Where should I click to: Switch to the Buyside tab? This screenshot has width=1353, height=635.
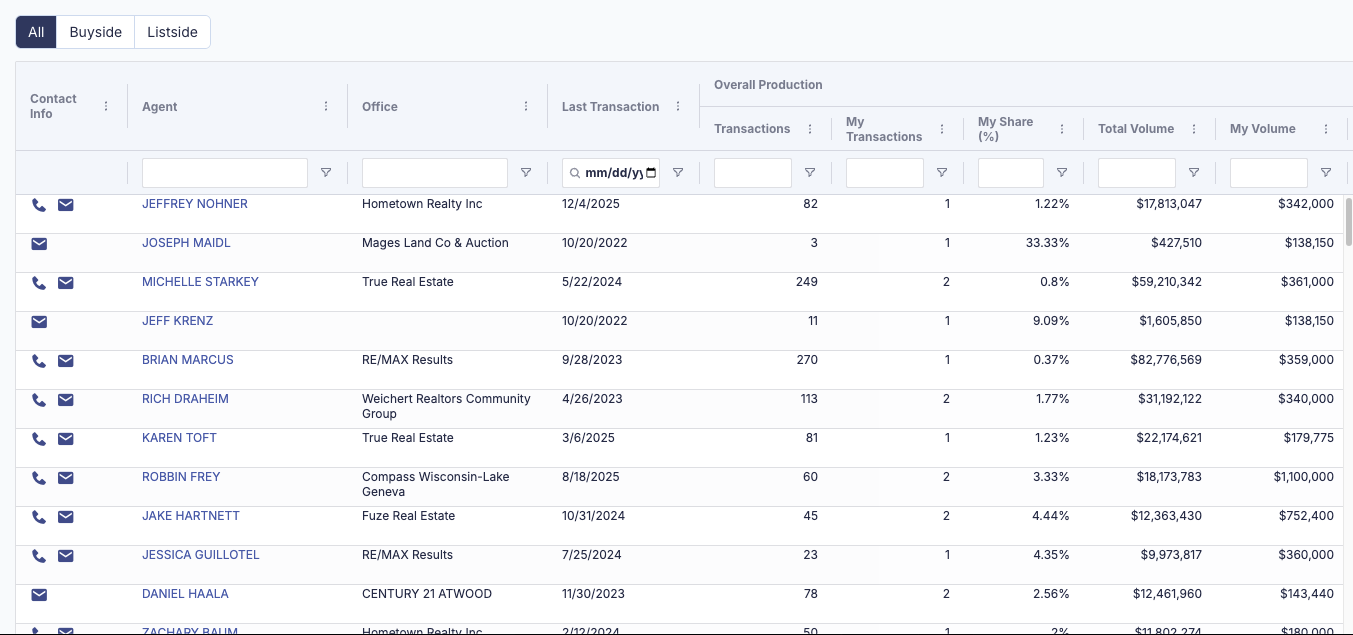pos(96,32)
